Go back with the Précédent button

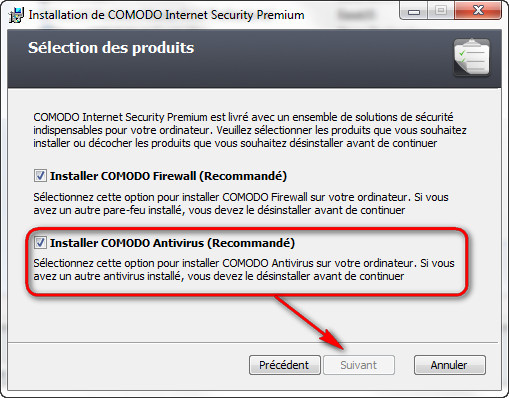click(285, 365)
